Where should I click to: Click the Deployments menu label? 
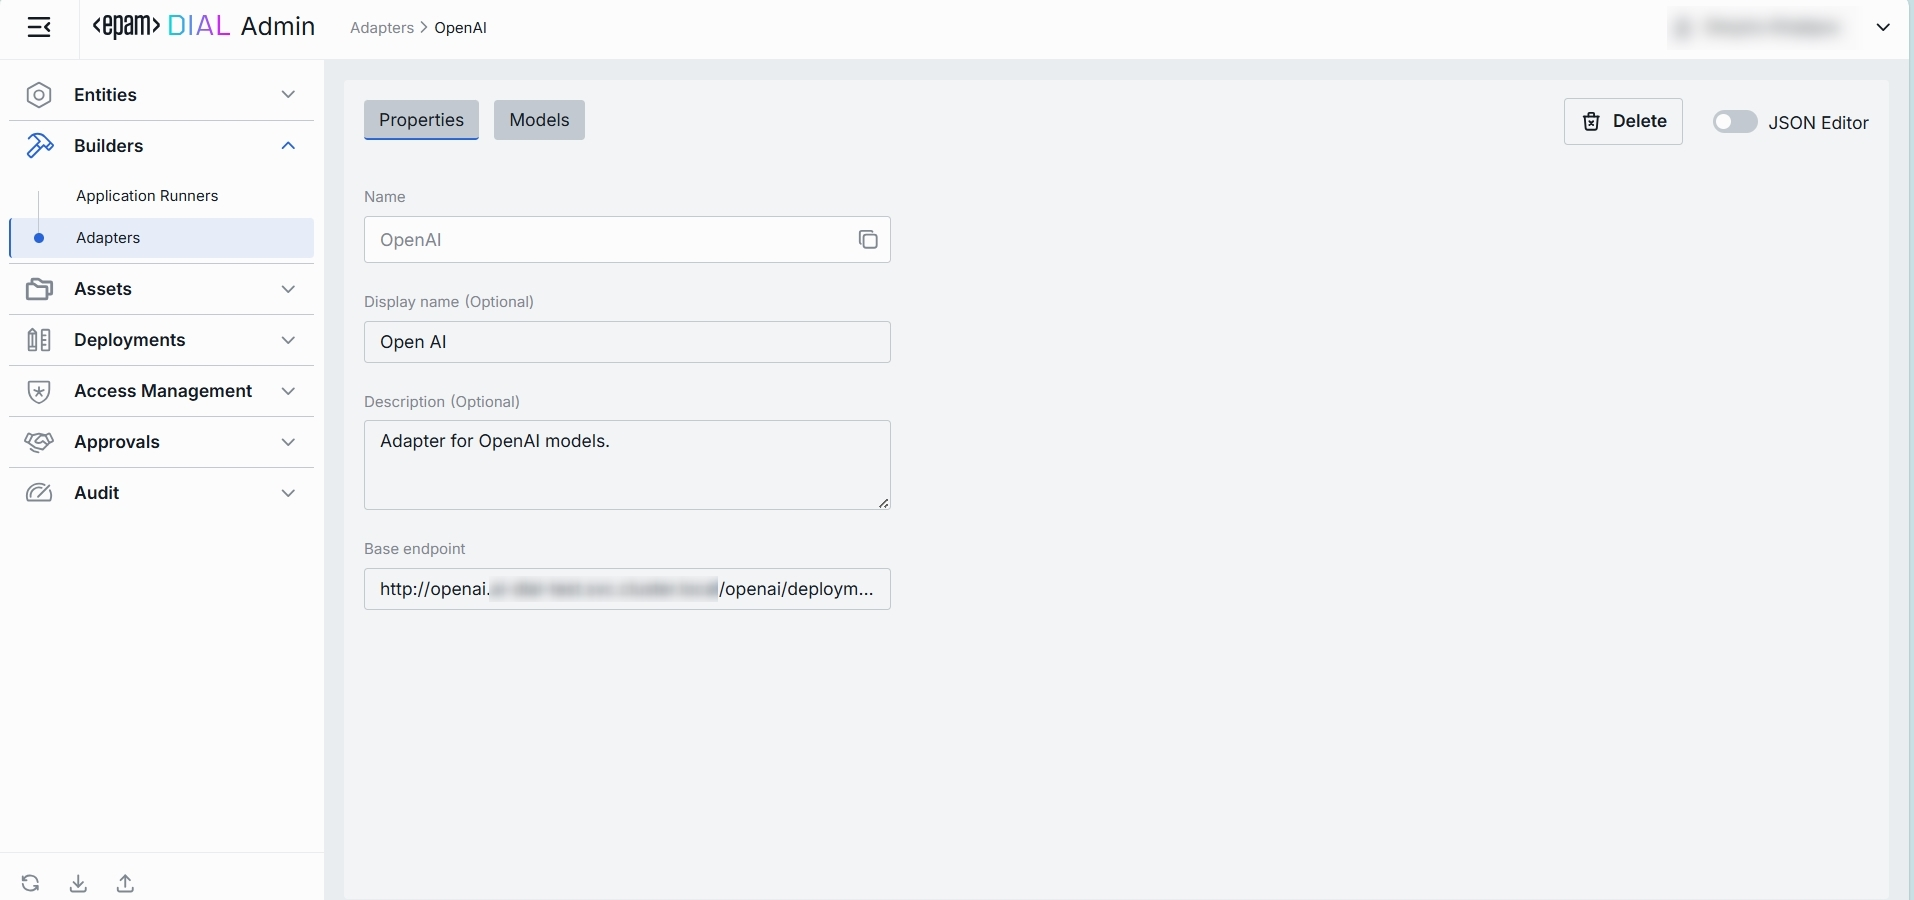pos(130,340)
